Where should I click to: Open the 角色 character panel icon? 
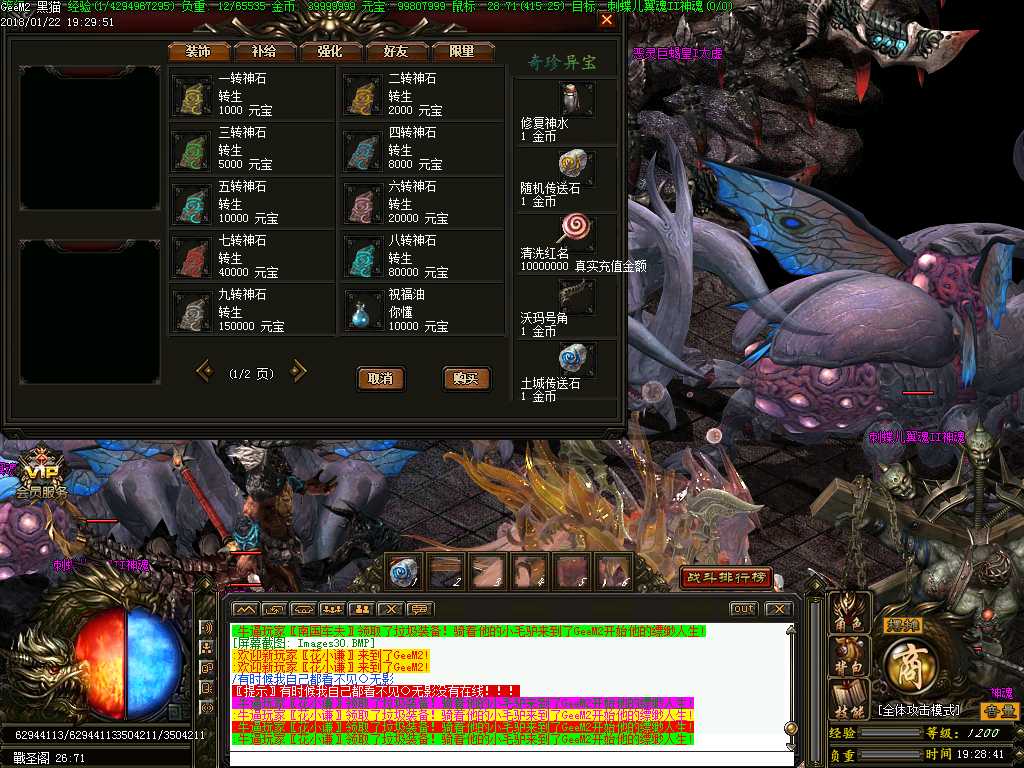[x=850, y=613]
